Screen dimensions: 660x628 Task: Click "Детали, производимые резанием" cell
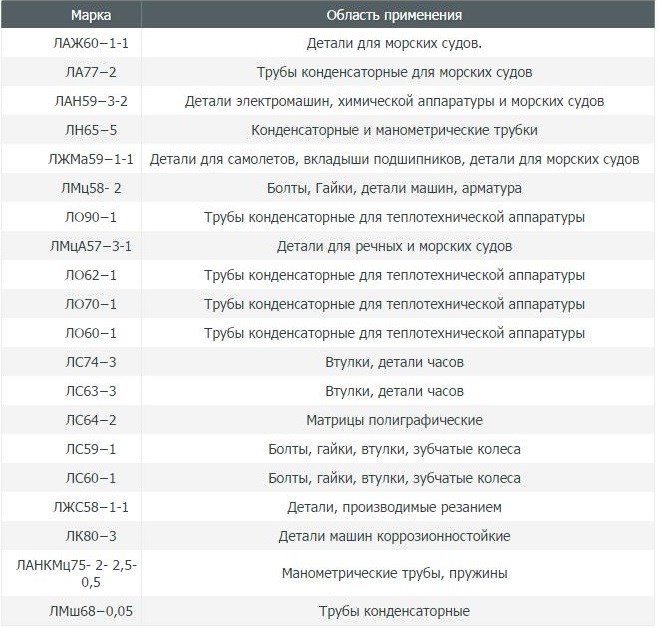(x=394, y=507)
